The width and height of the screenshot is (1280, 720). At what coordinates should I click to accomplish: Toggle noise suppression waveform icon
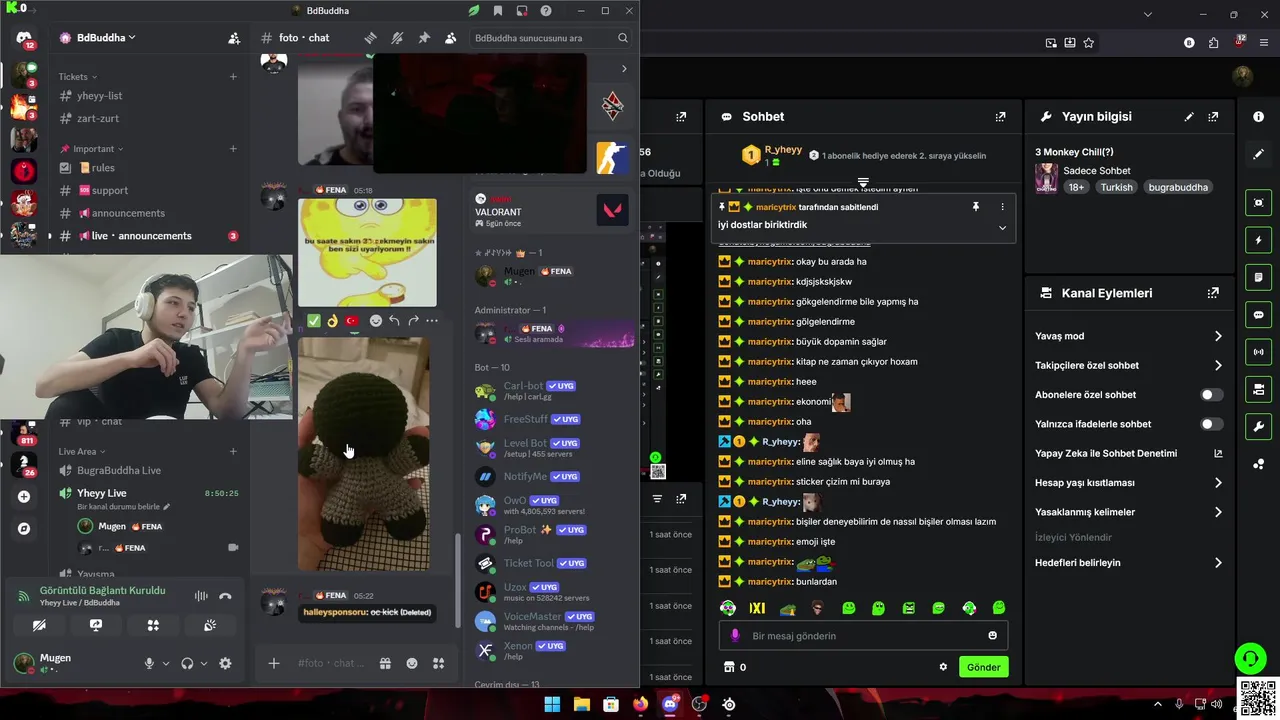point(201,596)
